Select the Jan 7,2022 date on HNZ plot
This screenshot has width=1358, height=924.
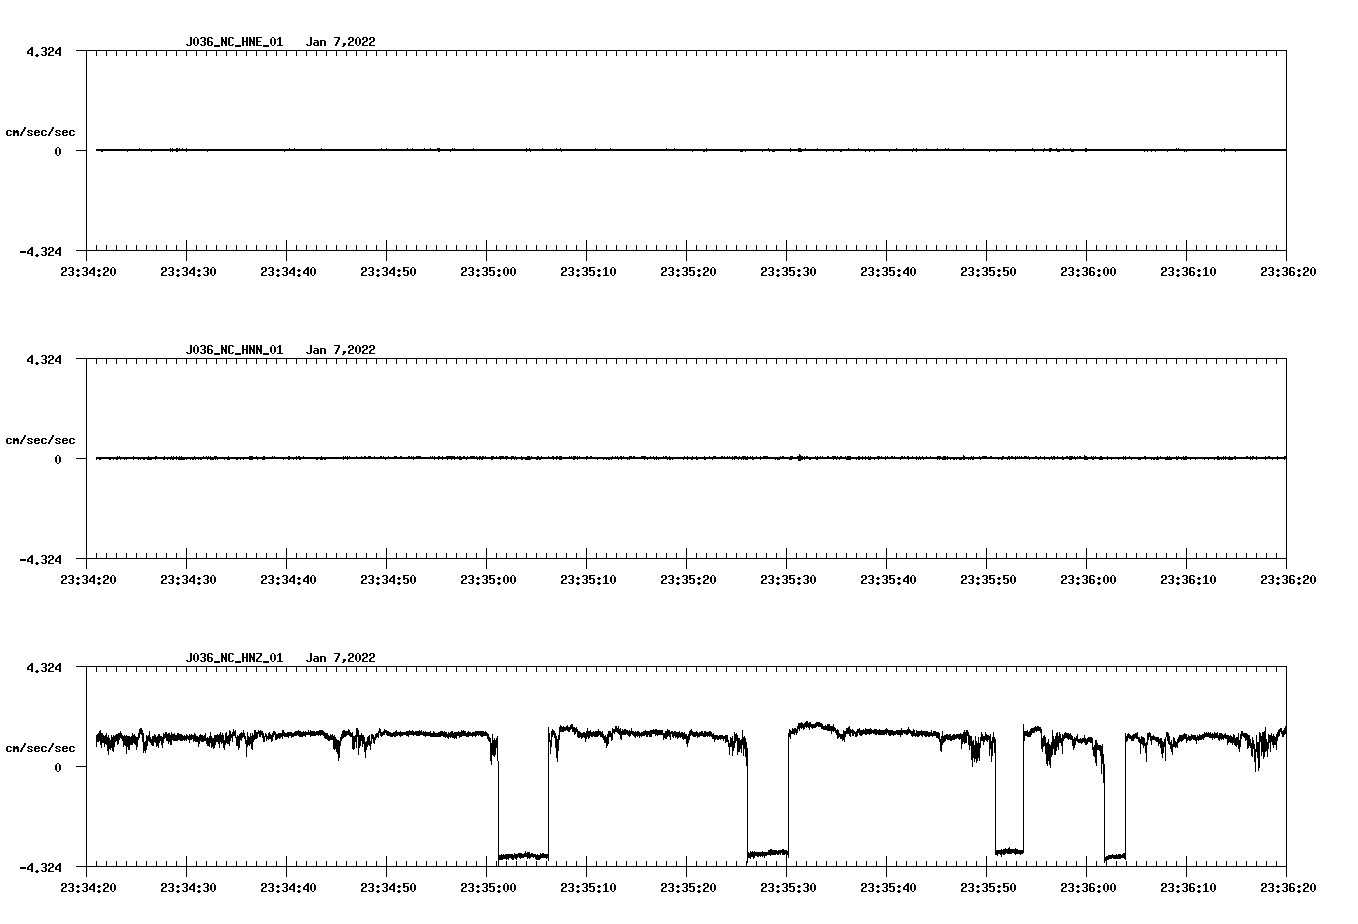coord(341,658)
